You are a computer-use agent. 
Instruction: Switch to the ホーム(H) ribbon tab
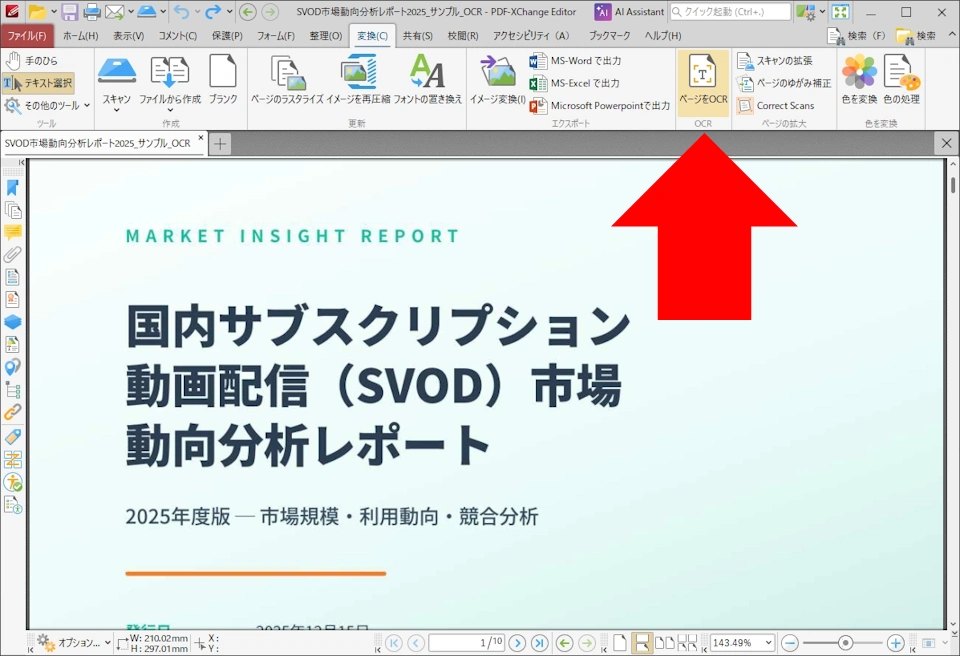click(81, 36)
